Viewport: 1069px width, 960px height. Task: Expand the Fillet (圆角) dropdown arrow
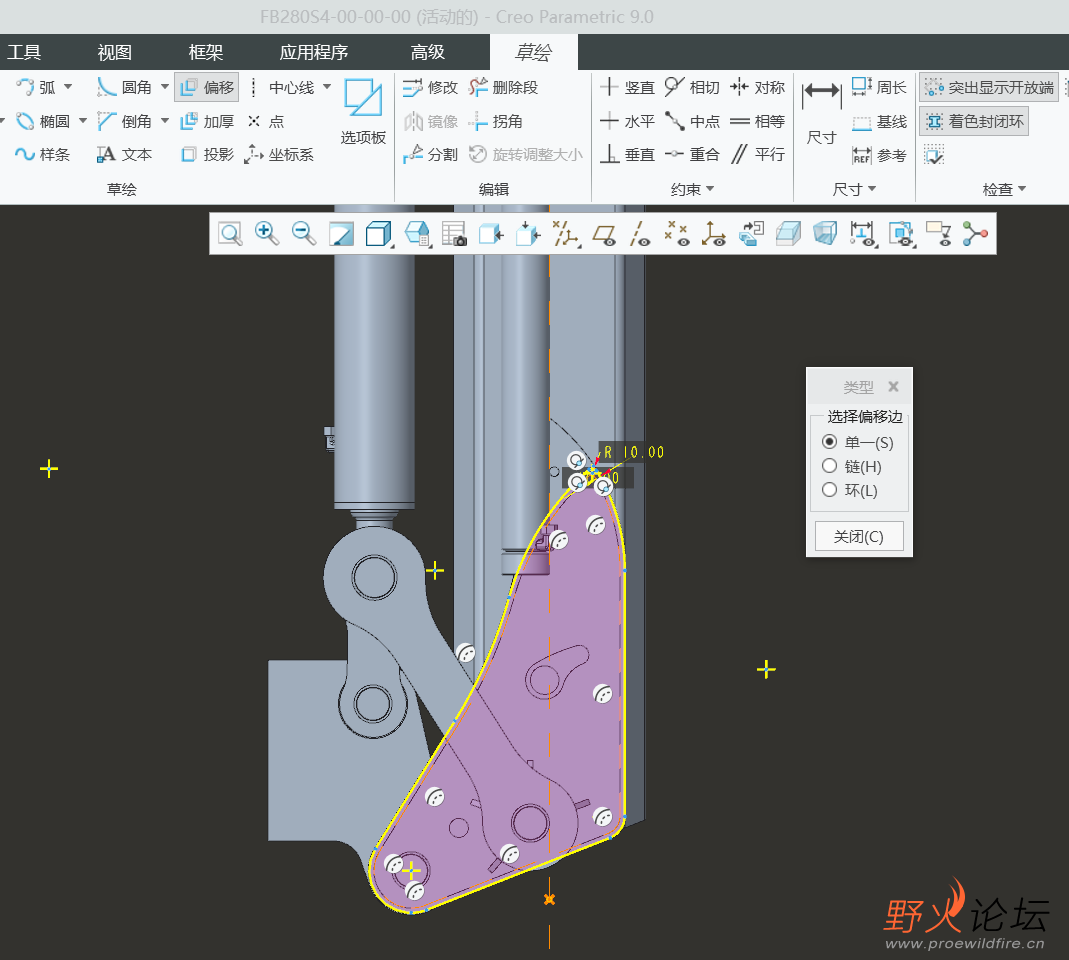(164, 87)
